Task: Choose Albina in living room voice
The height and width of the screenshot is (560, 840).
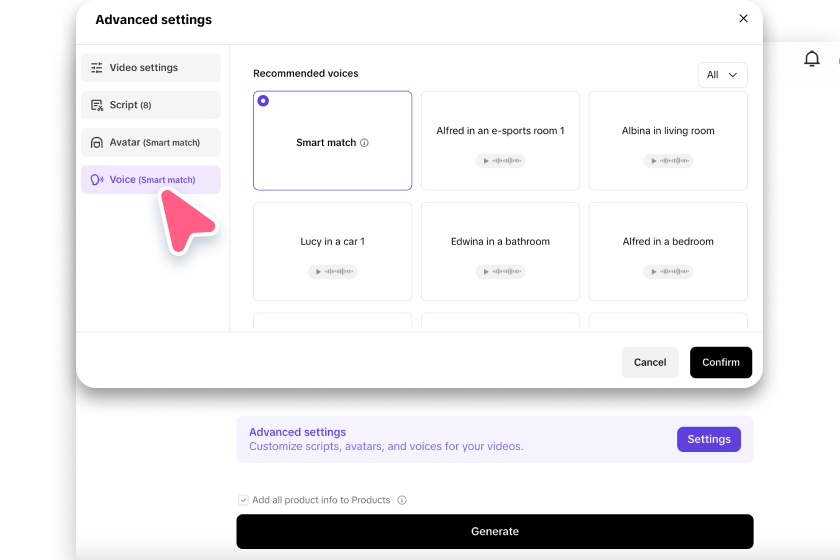Action: (x=668, y=140)
